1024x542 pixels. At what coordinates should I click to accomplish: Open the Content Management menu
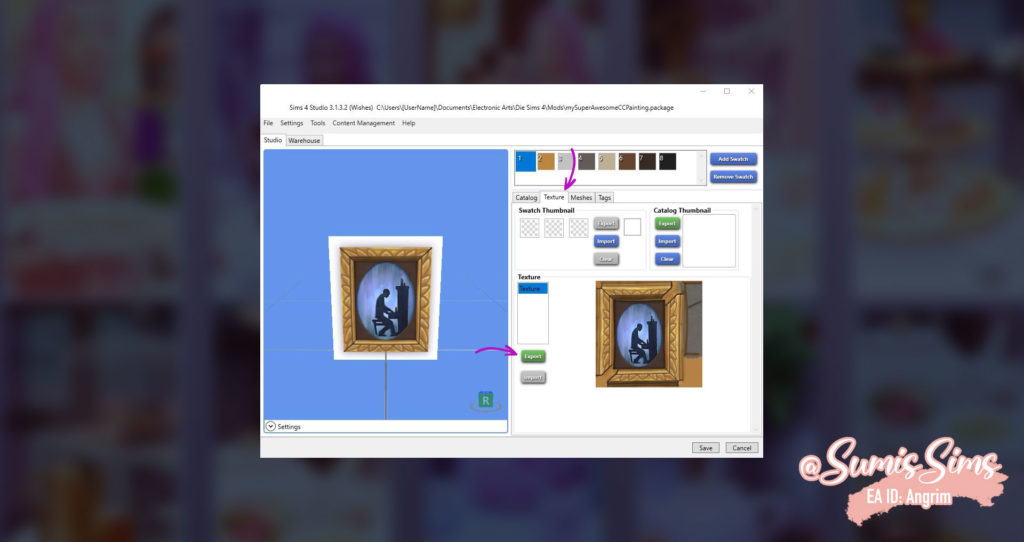coord(363,123)
